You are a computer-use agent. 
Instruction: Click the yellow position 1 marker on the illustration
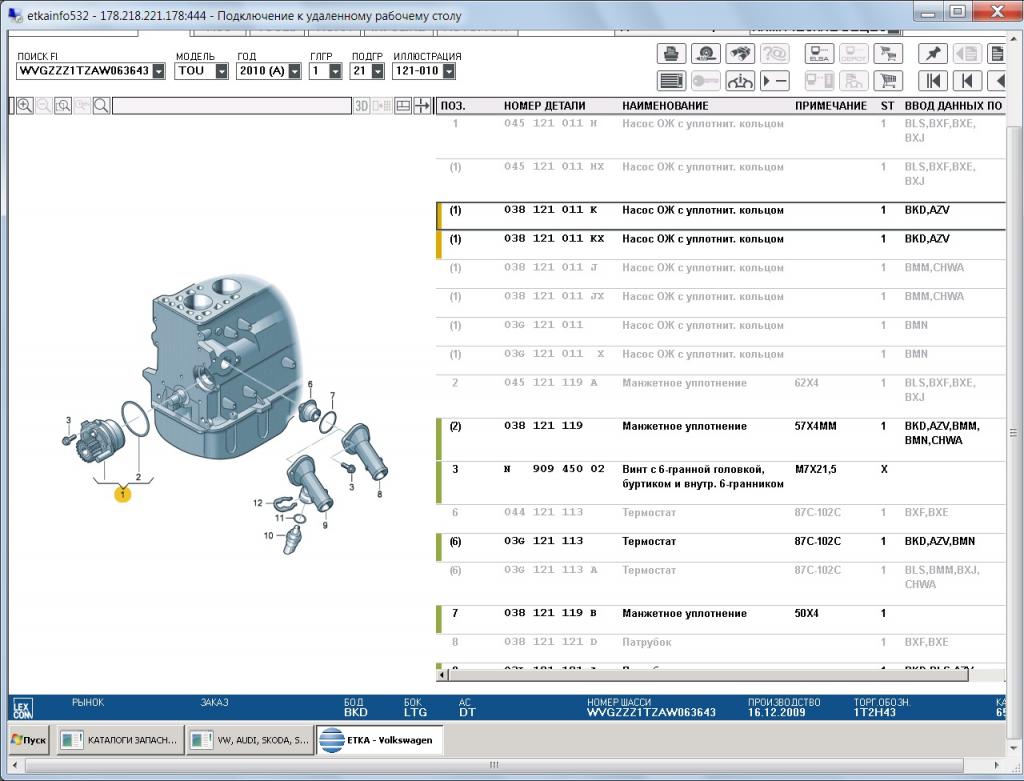point(122,494)
